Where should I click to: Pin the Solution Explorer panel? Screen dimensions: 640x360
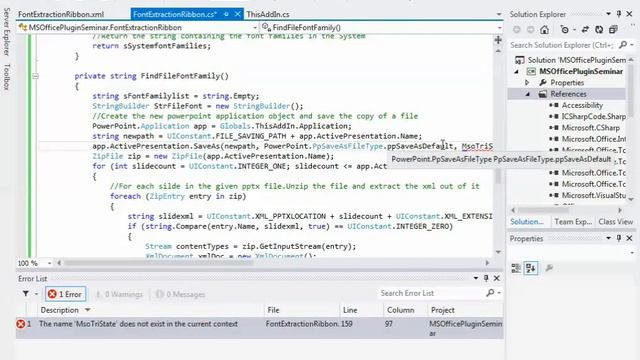click(x=619, y=14)
